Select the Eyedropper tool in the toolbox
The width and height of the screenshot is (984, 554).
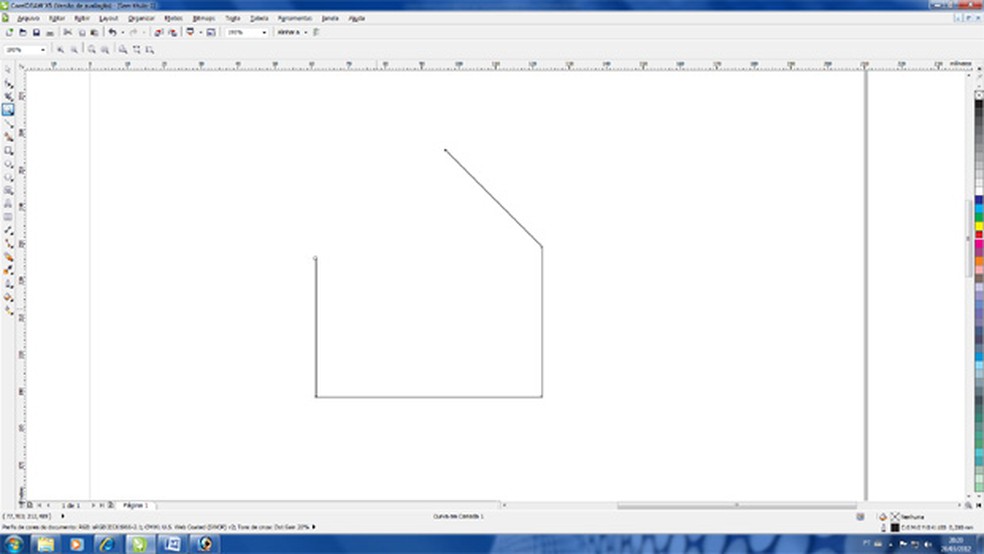click(8, 270)
